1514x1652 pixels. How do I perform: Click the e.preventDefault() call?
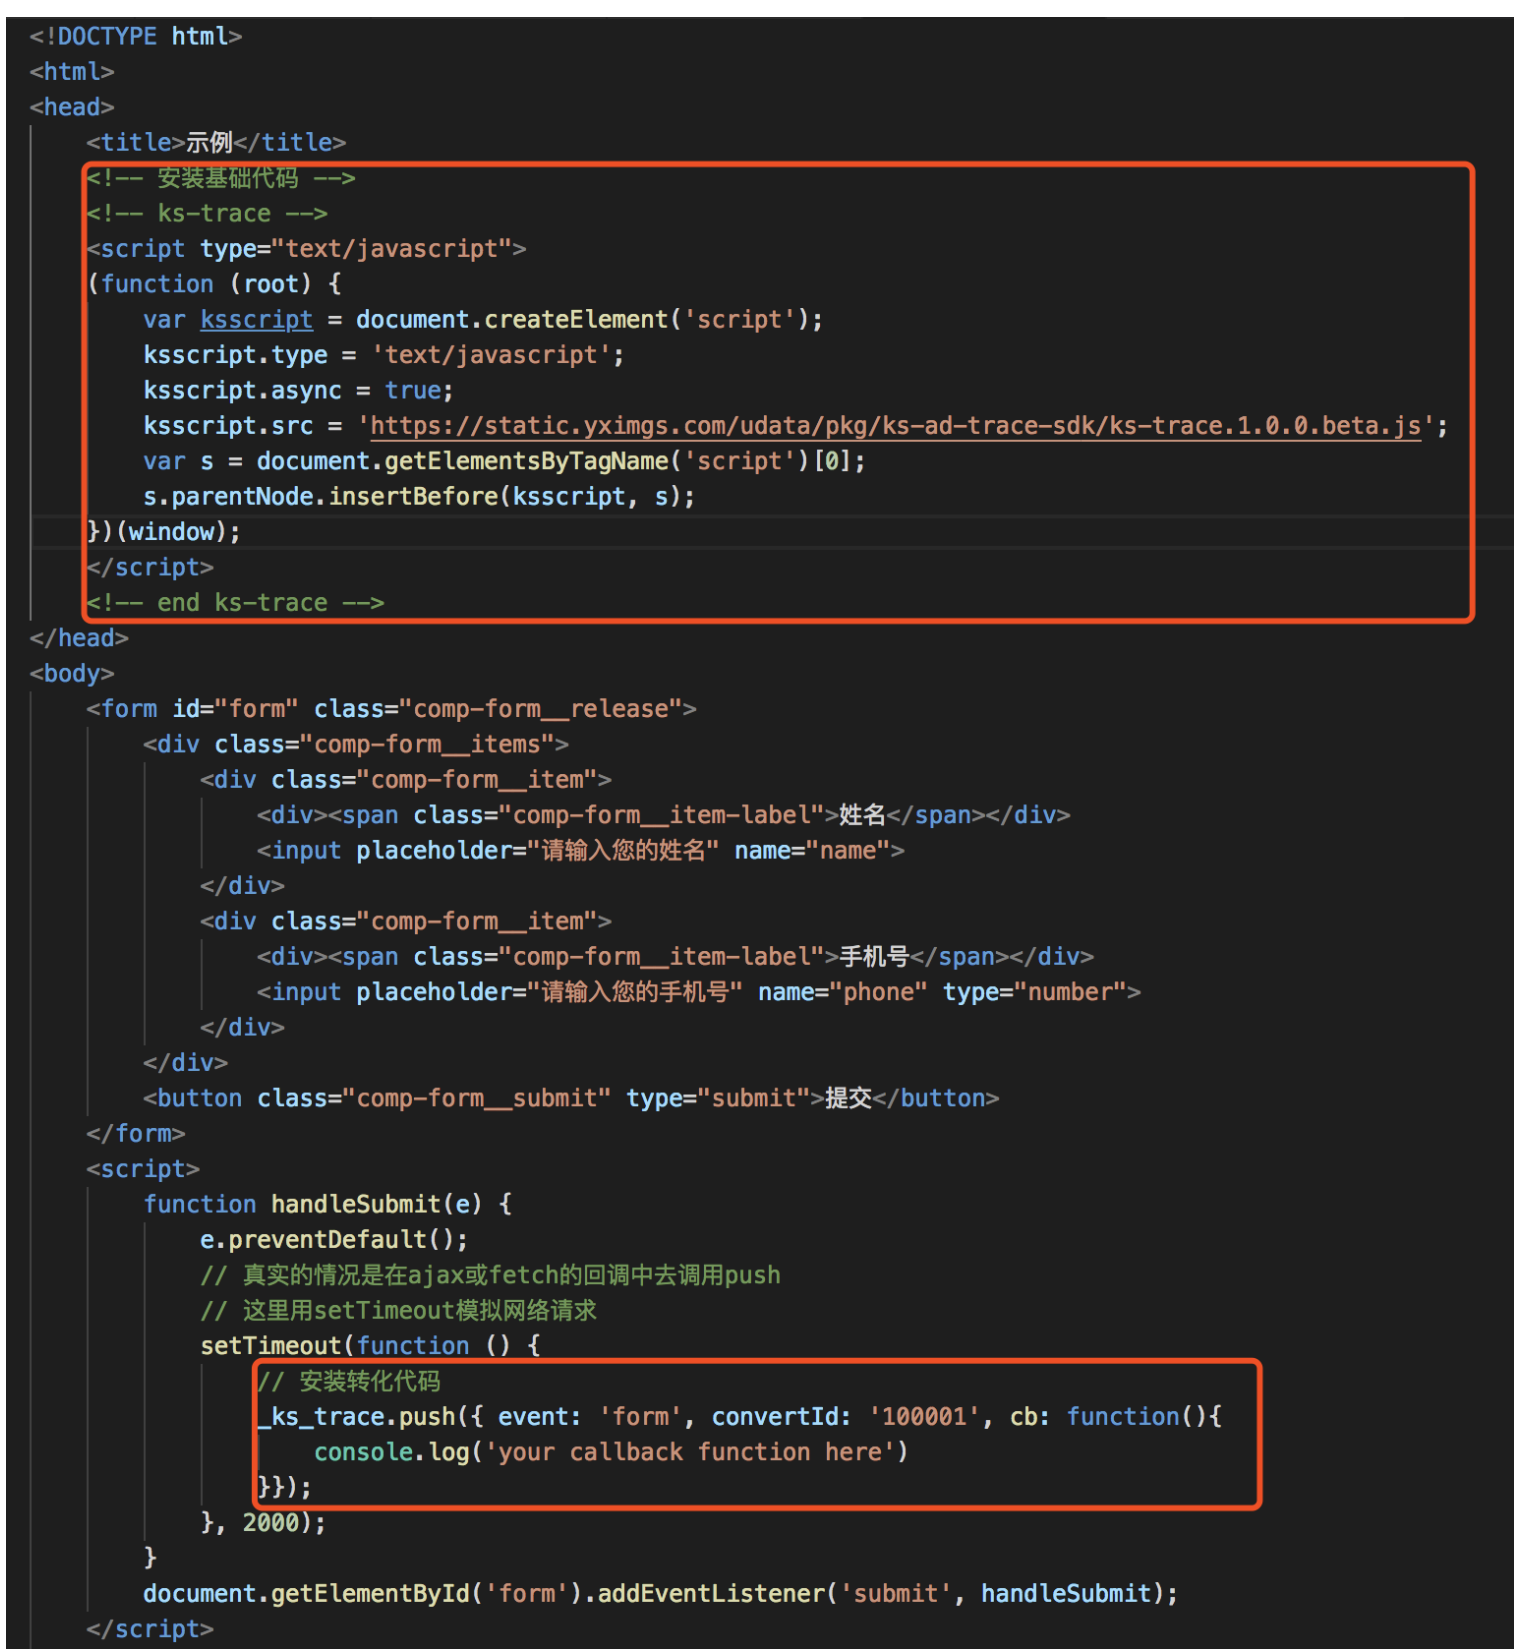[333, 1240]
